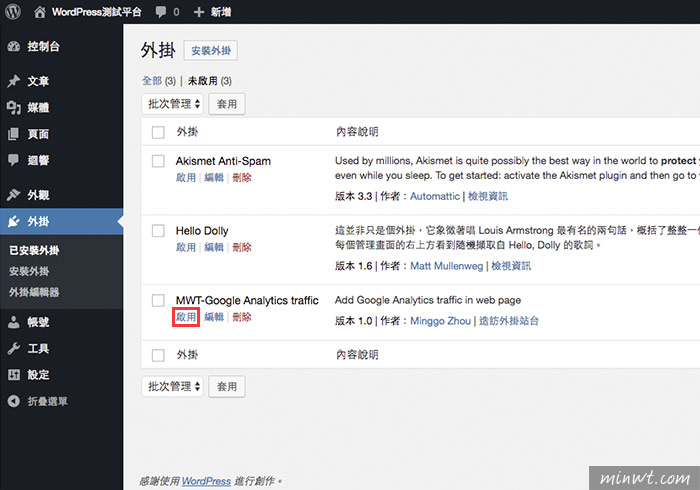Click the top 套用 button
Image resolution: width=700 pixels, height=490 pixels.
pos(227,104)
